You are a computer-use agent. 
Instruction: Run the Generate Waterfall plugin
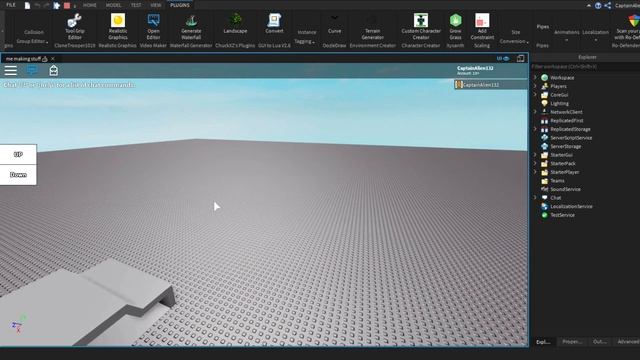191,27
